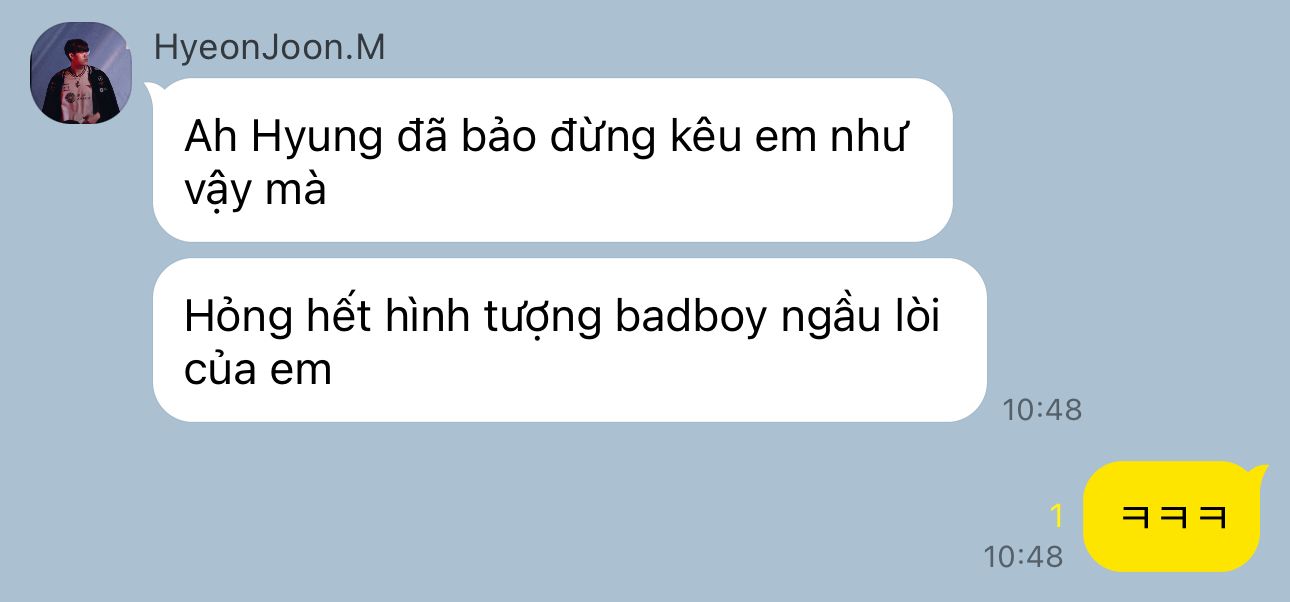Select the message starting with "Hỏng hết hình tượng"

tap(569, 340)
